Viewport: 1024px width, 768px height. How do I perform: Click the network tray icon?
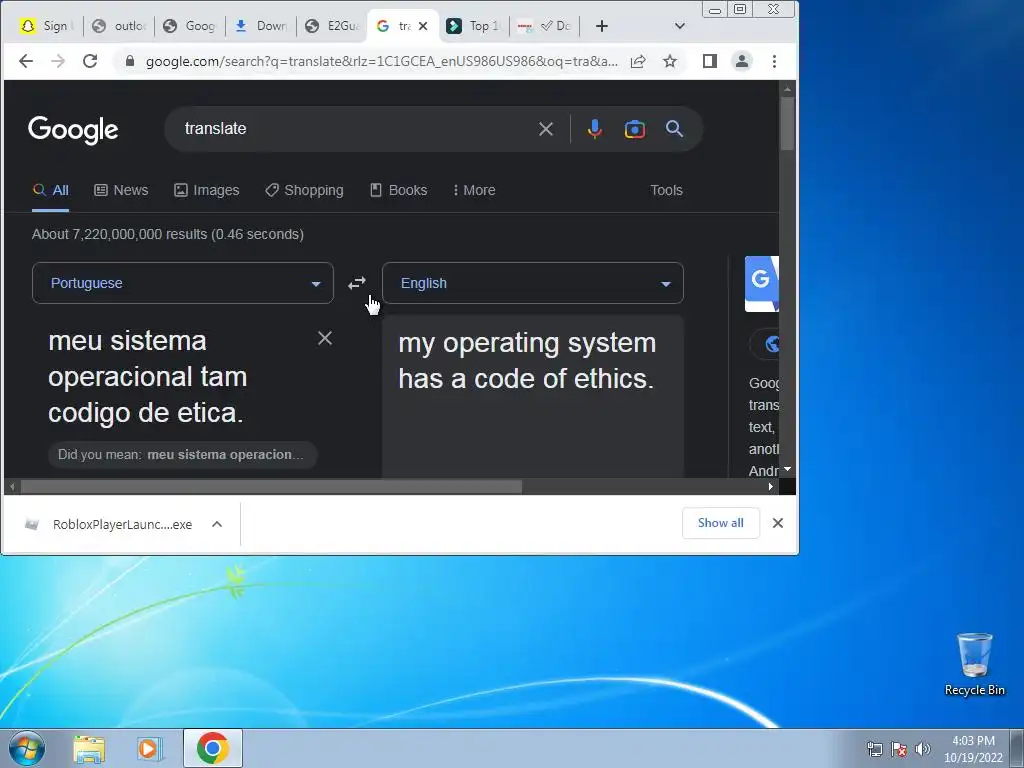874,749
